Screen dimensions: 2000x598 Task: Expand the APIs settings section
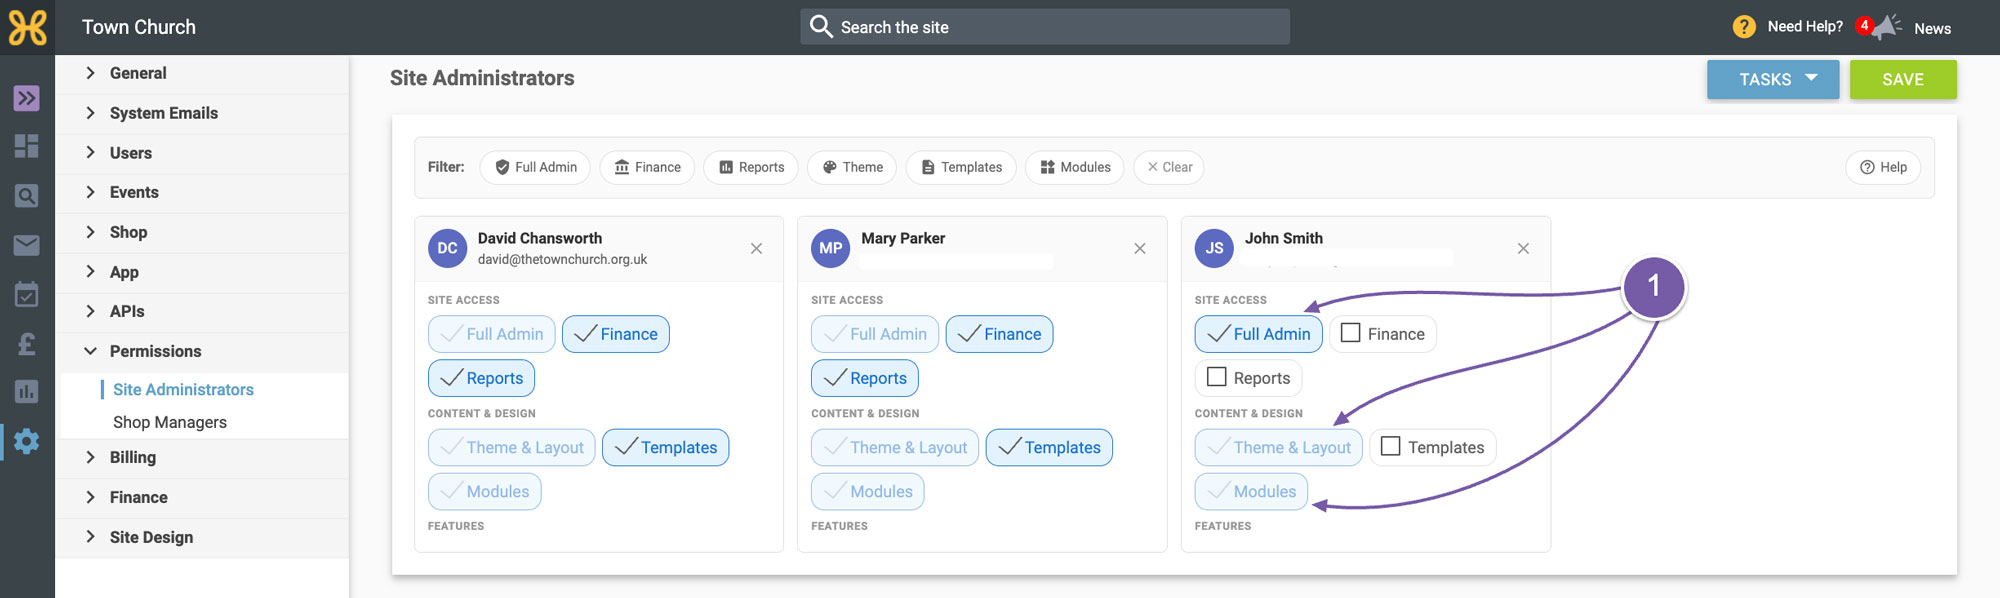tap(202, 311)
